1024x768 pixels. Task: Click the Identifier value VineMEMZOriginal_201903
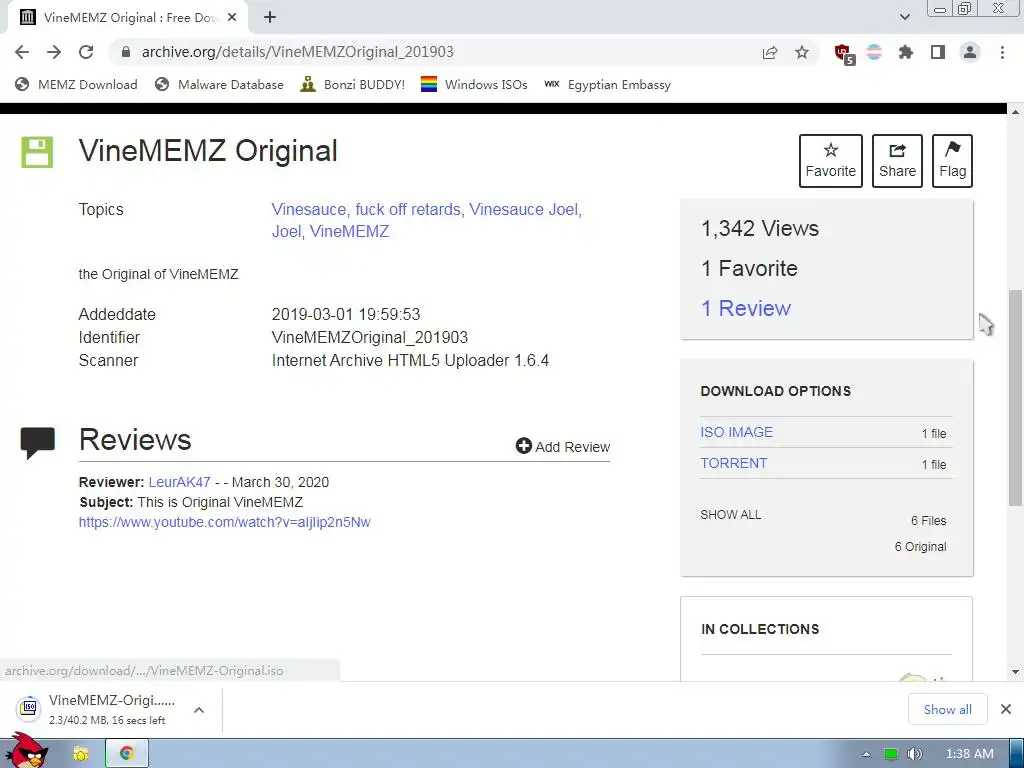coord(370,338)
